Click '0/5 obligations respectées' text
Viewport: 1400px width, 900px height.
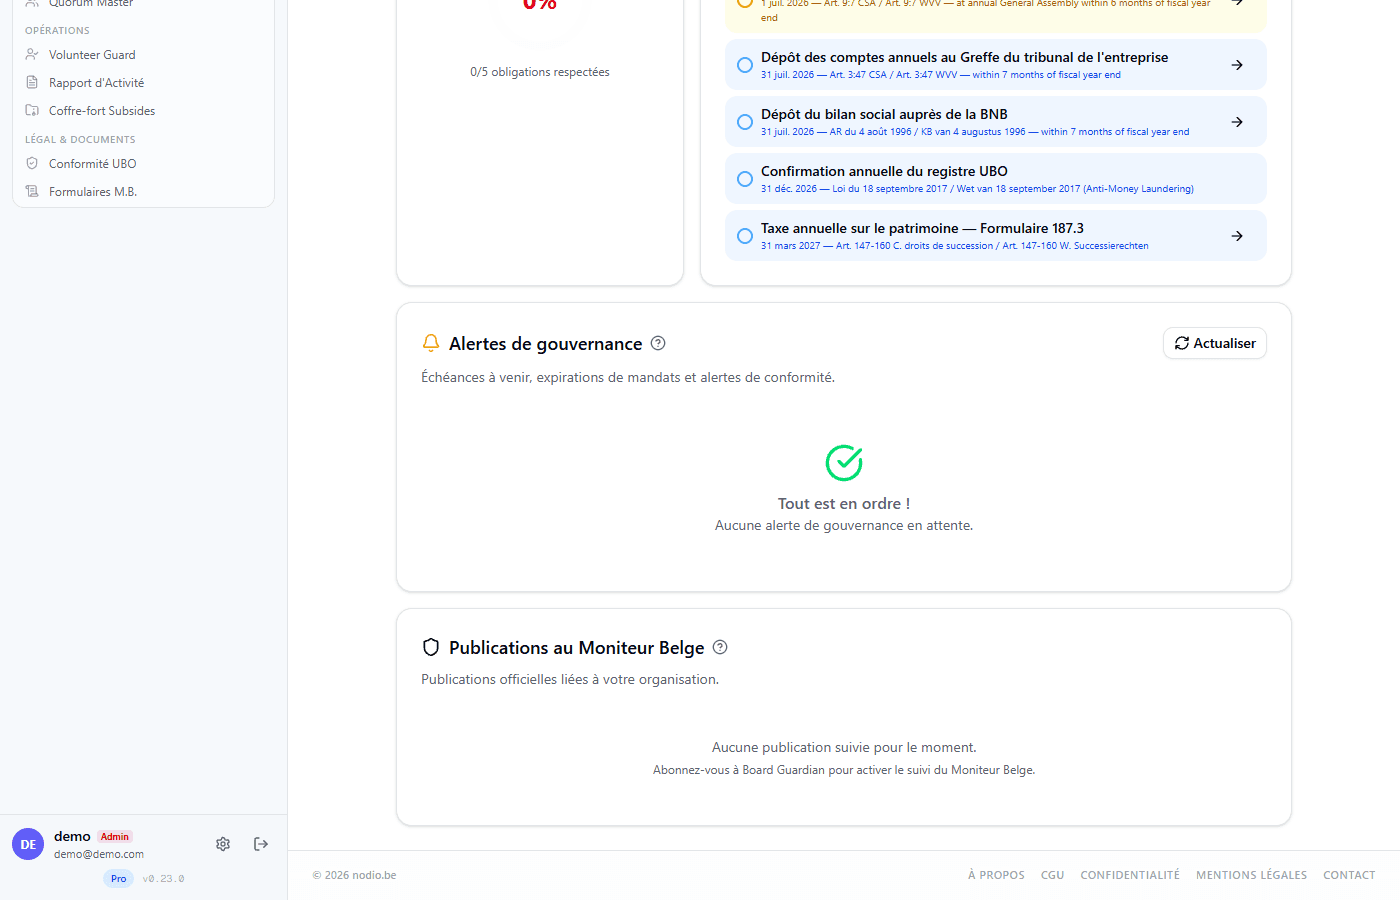(x=540, y=72)
